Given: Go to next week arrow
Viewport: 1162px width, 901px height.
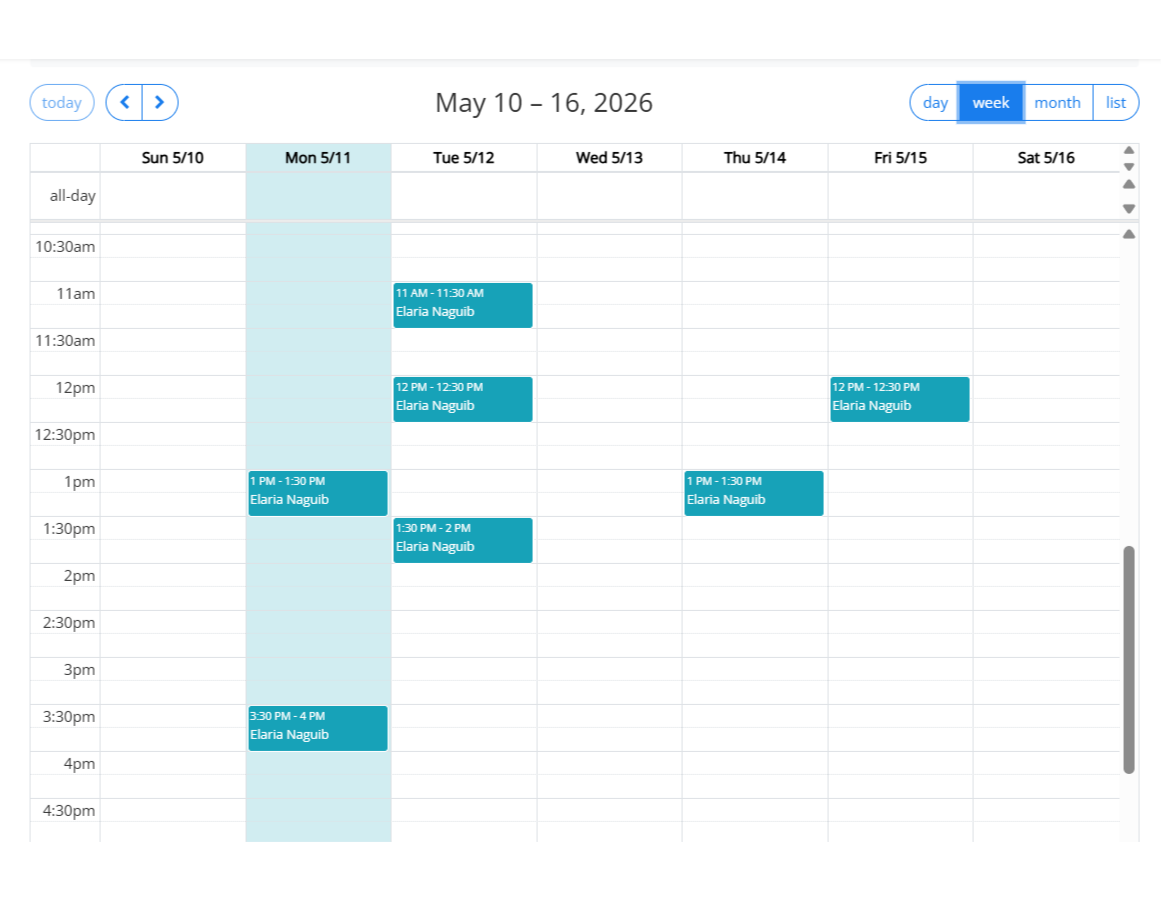Looking at the screenshot, I should point(160,102).
